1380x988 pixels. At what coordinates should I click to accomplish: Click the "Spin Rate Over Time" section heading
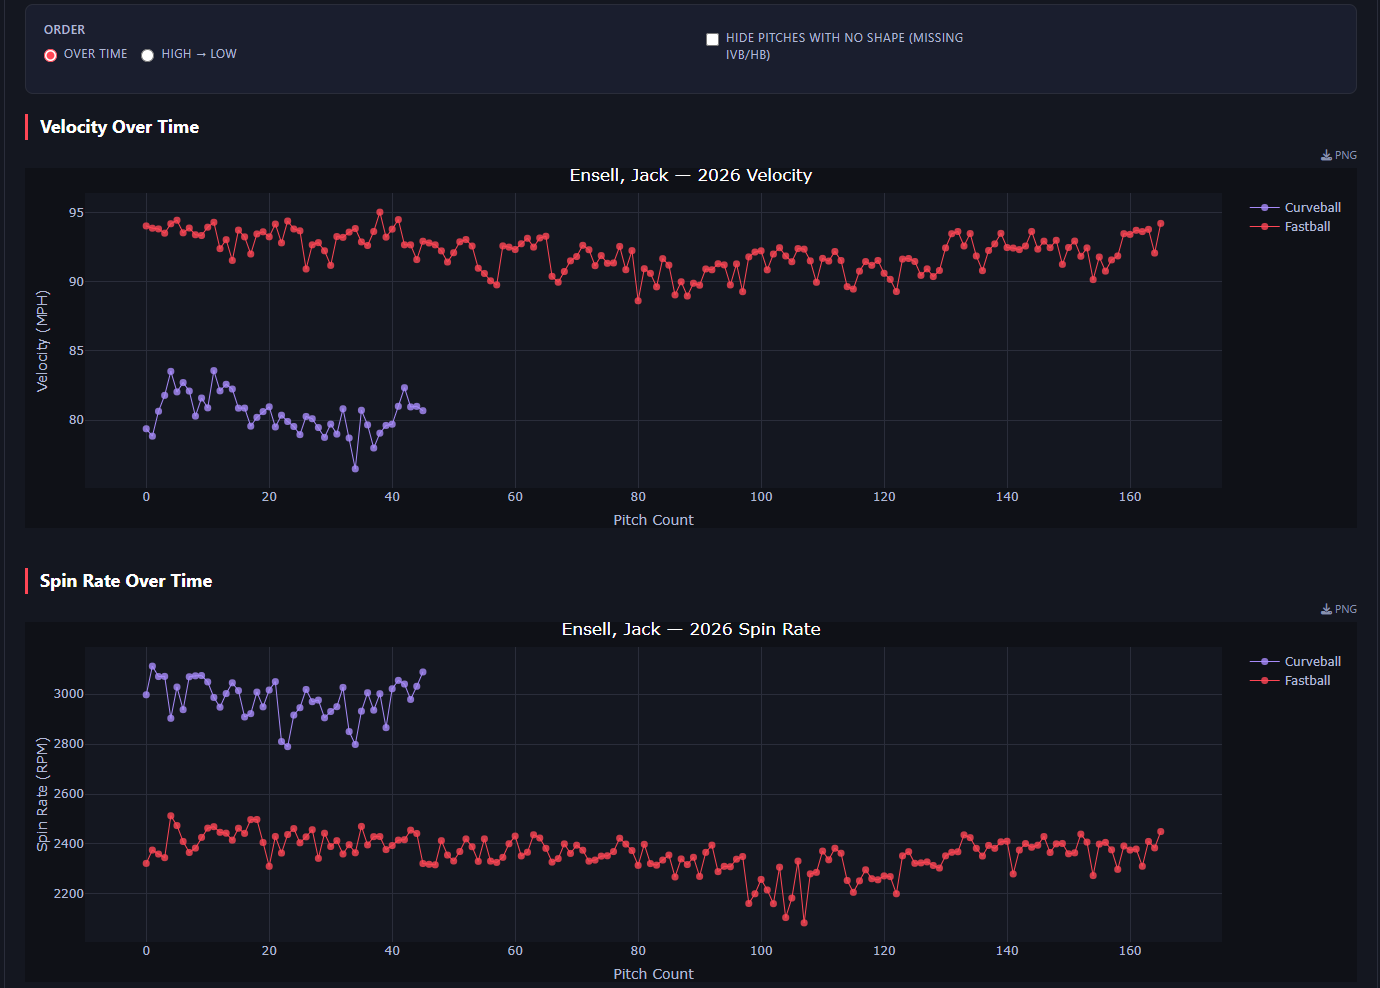coord(126,581)
